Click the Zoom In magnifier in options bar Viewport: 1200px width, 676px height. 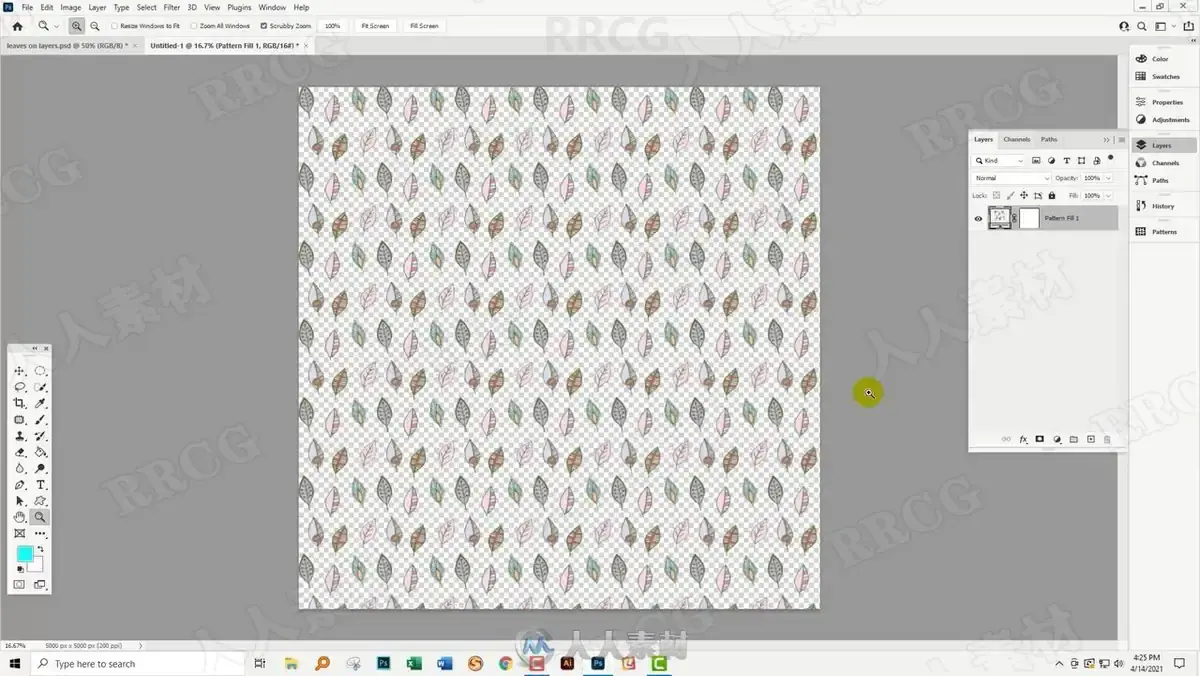[77, 26]
